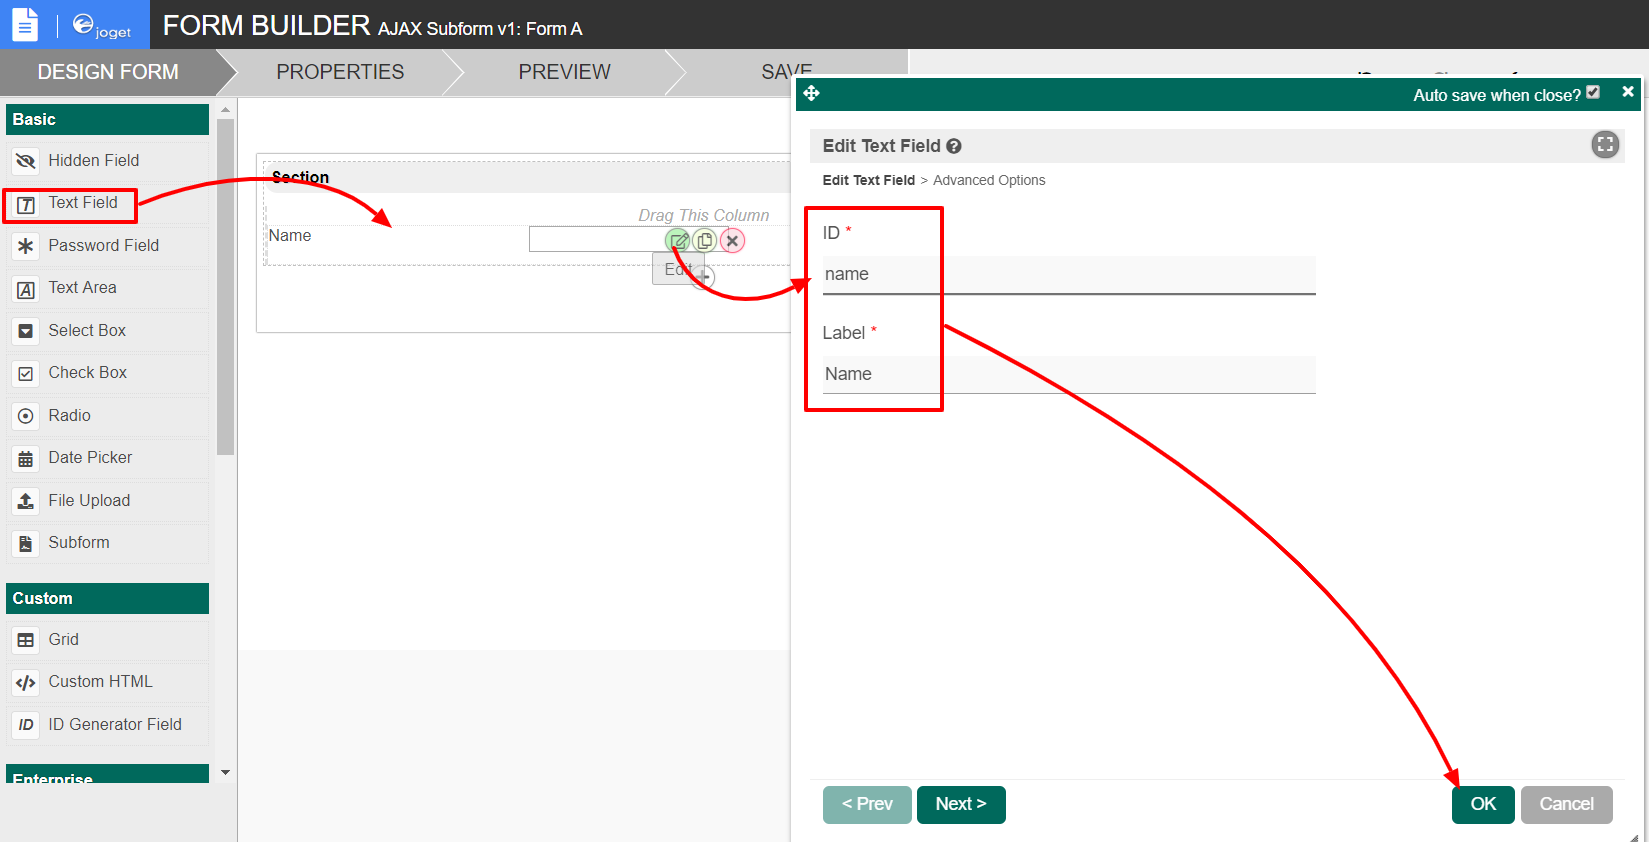Screen dimensions: 1649x842
Task: Open the PREVIEW step tab
Action: click(564, 72)
